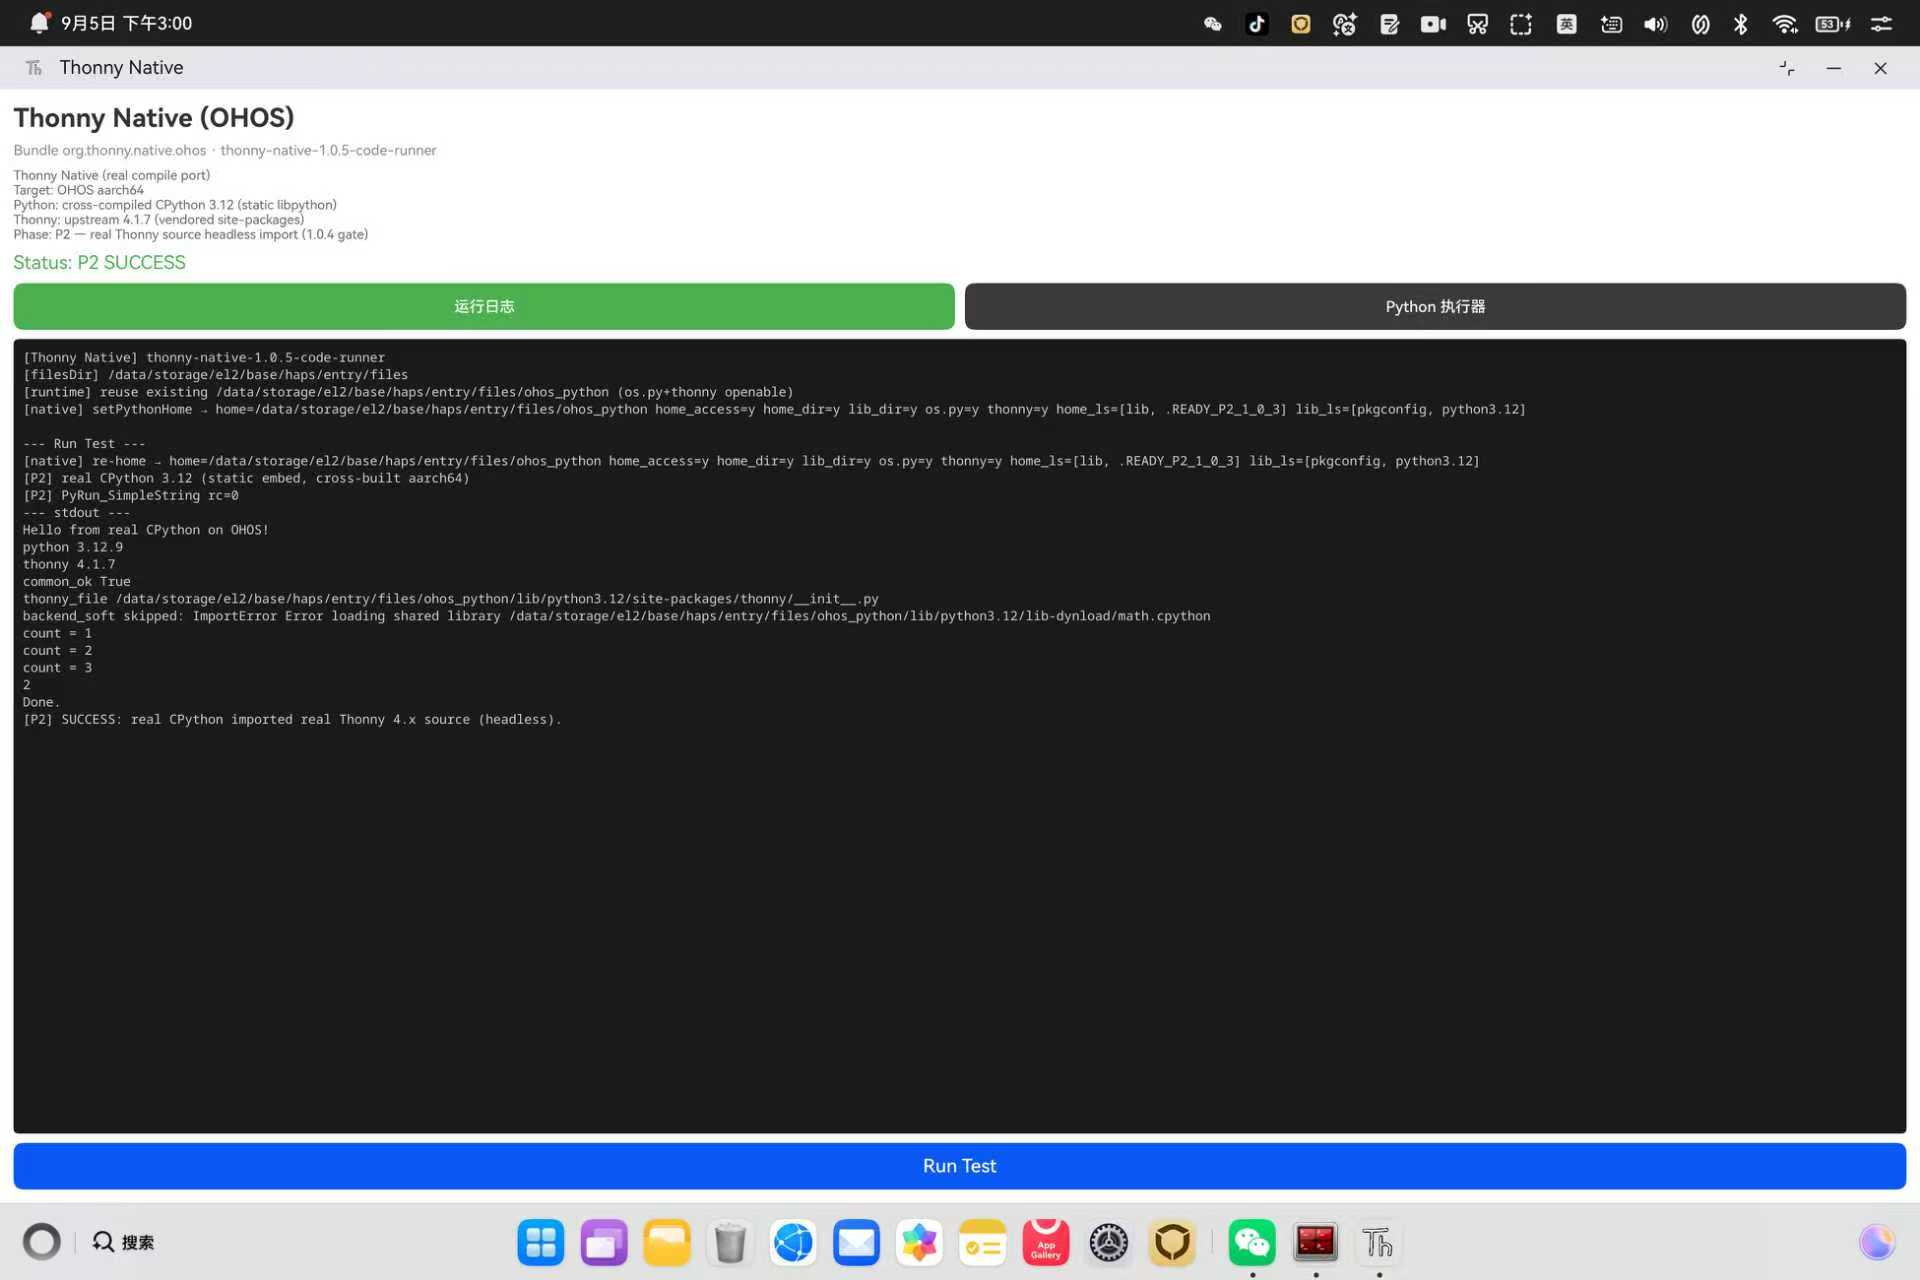Click the window shrink arrows icon in the title bar
1920x1280 pixels.
pos(1787,68)
